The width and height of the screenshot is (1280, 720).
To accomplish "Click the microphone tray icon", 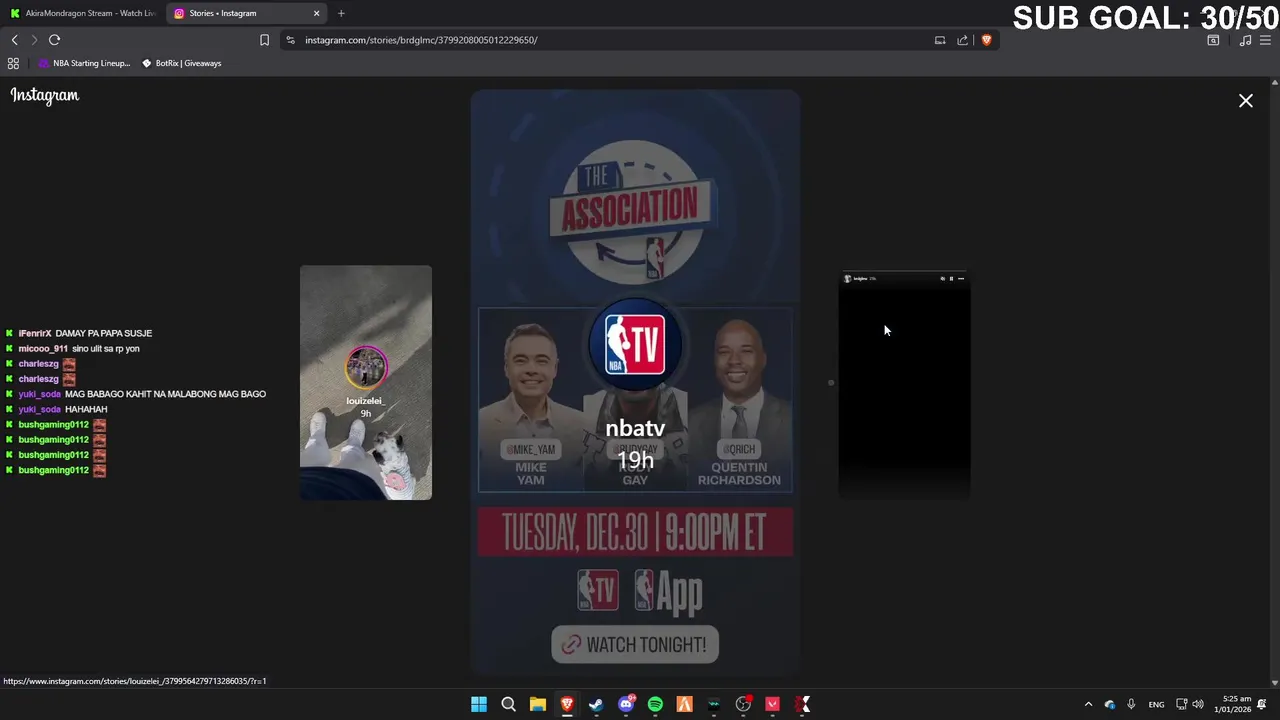I will click(1131, 704).
